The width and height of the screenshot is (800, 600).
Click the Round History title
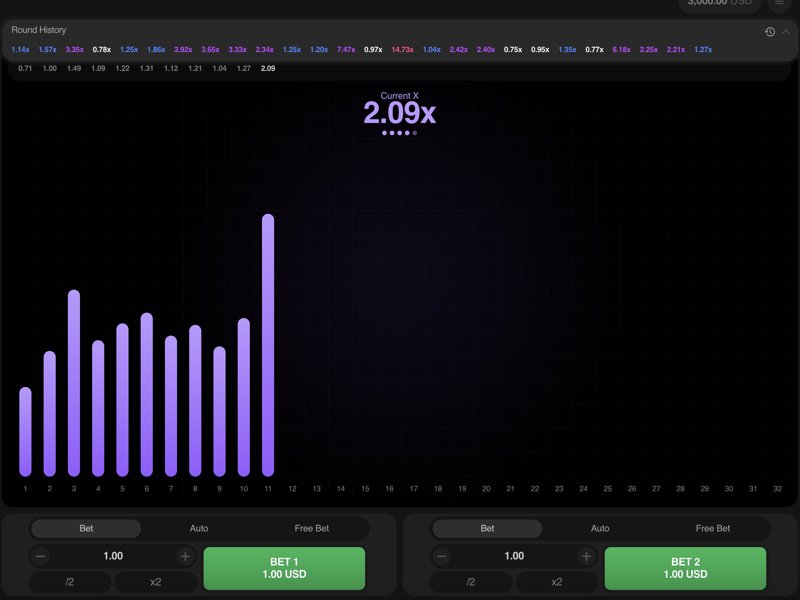(39, 30)
